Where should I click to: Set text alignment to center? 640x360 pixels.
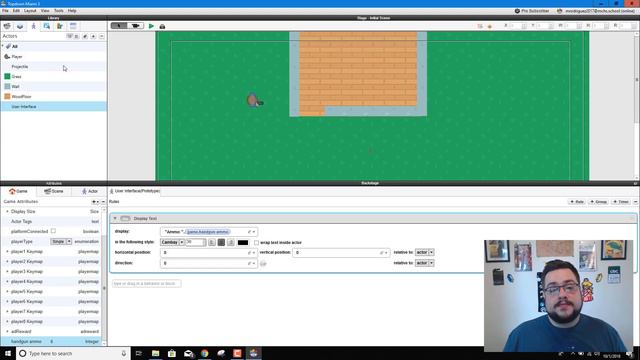click(221, 242)
